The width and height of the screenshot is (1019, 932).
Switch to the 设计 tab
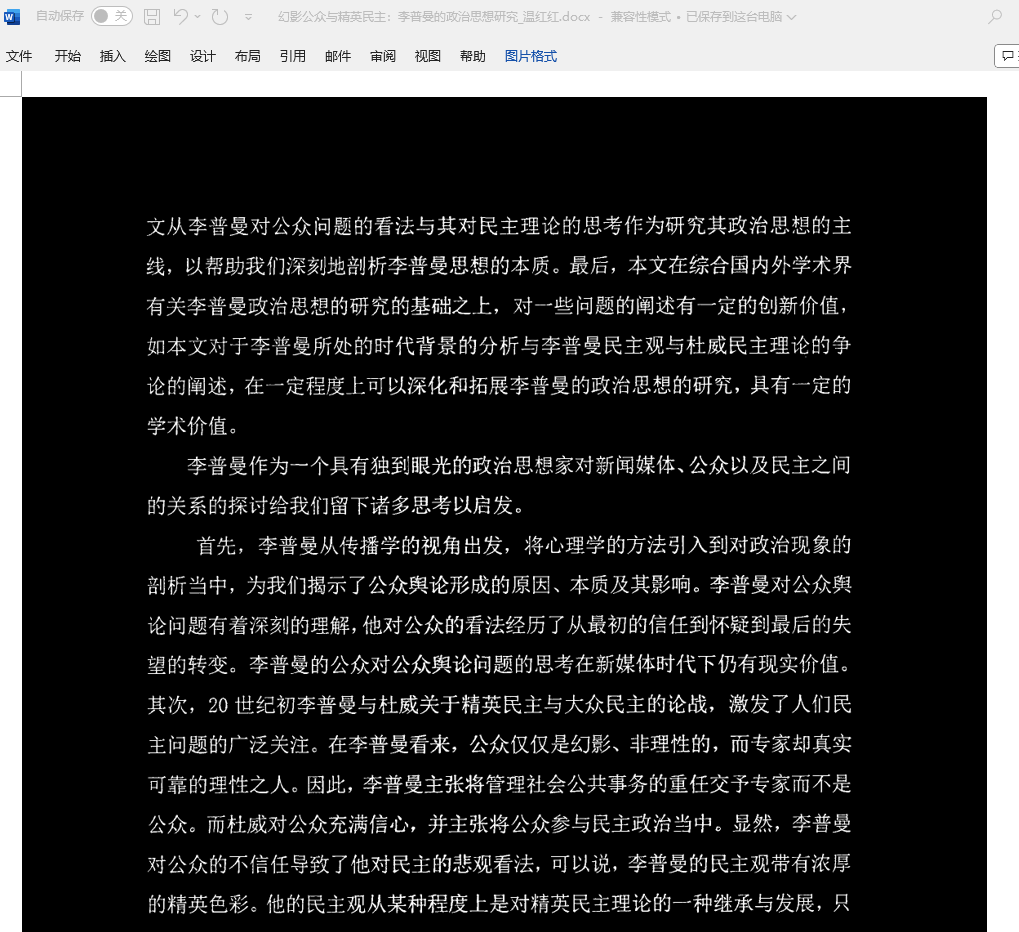tap(203, 57)
